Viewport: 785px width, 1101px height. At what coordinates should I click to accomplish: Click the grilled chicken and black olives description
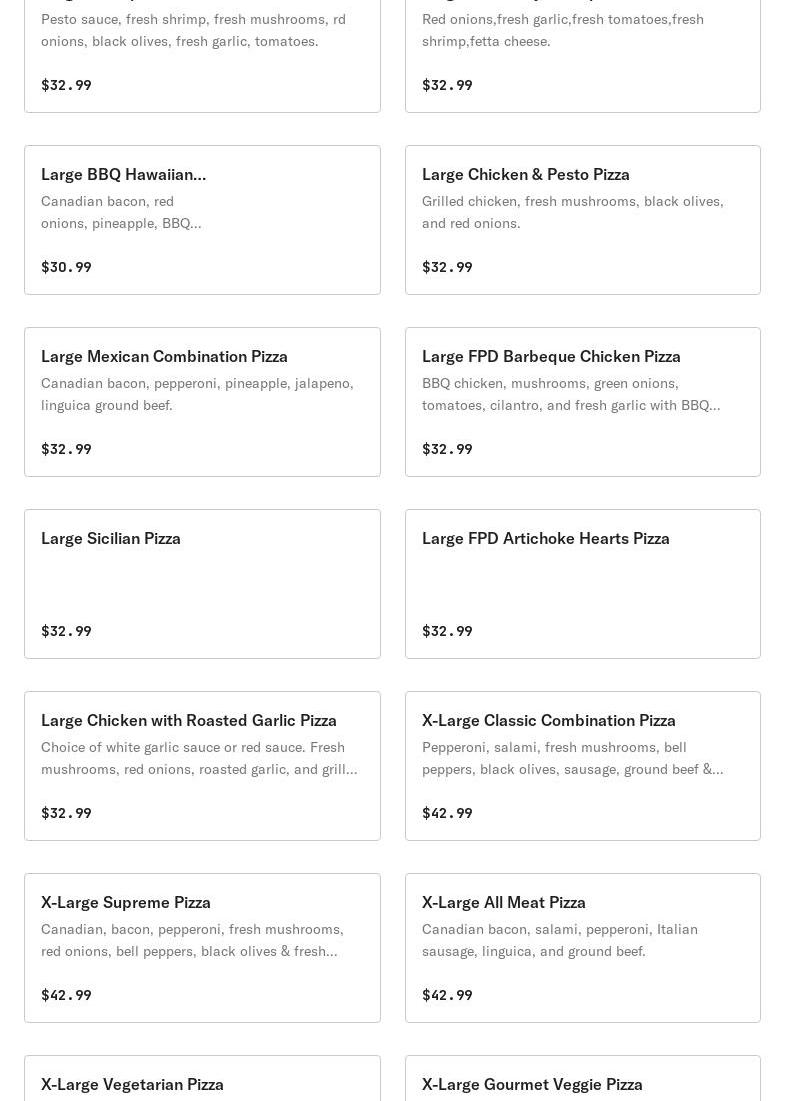[572, 212]
